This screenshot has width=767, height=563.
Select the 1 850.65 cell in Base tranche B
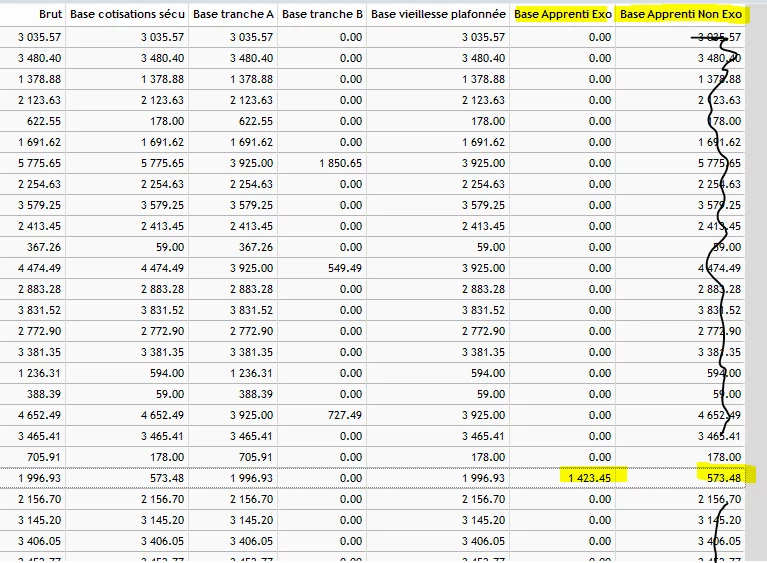(x=340, y=163)
